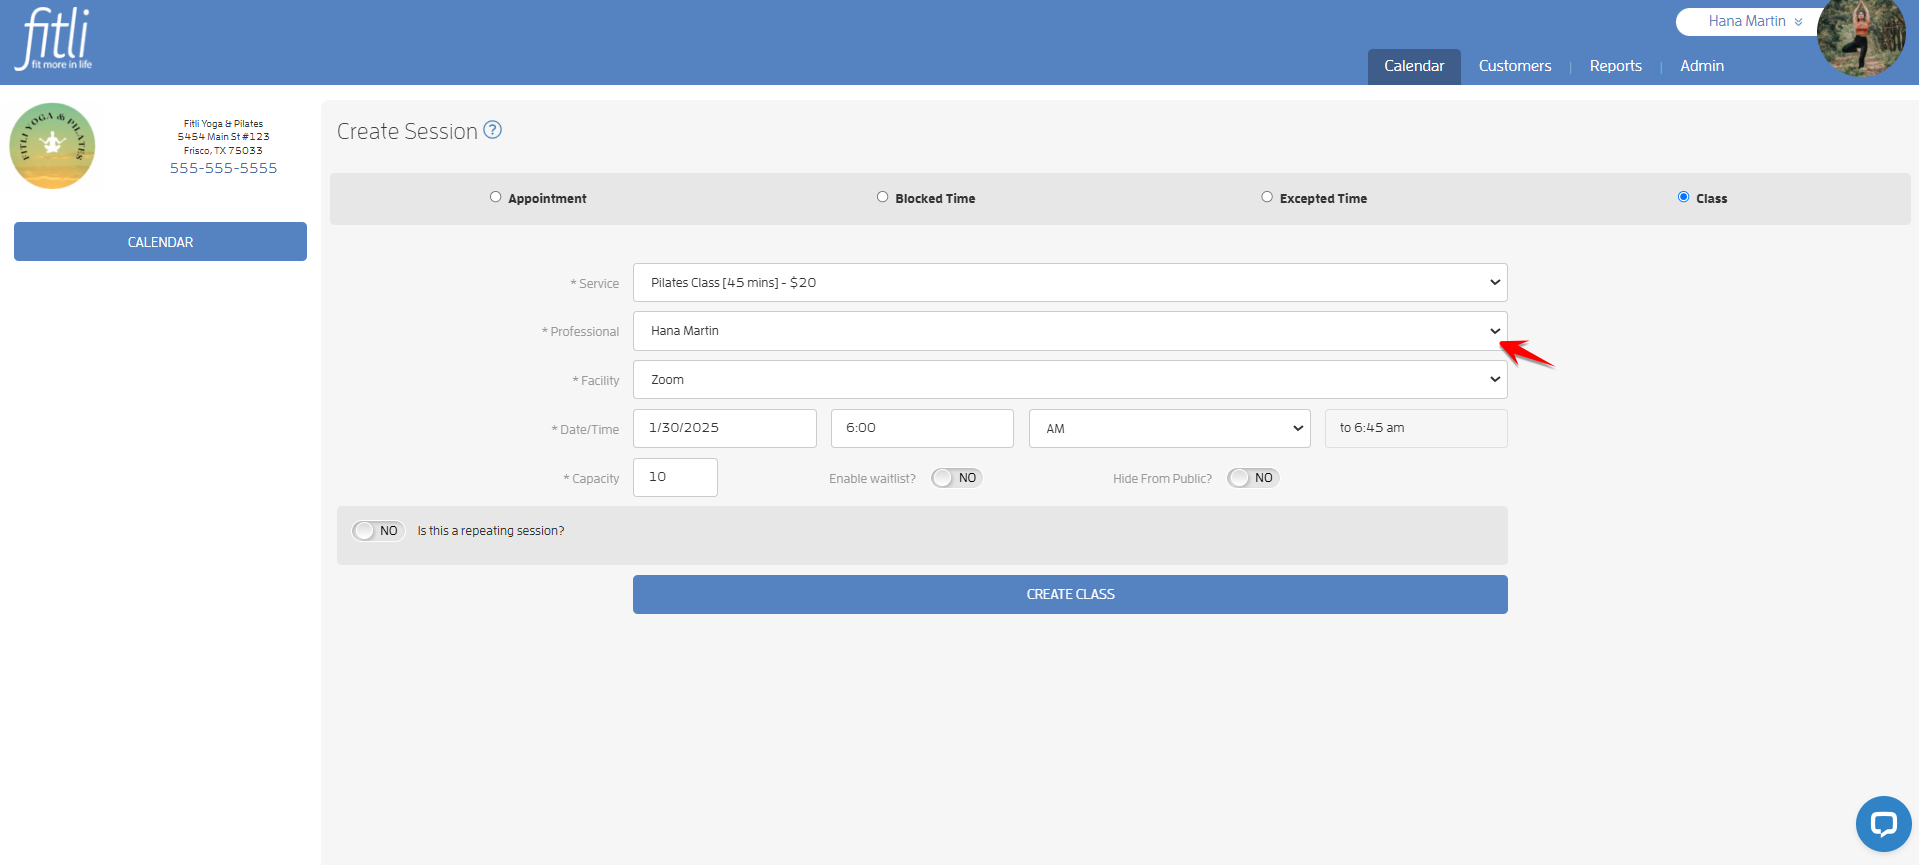
Task: Click the '5454 Main St #123' address text
Action: click(224, 137)
